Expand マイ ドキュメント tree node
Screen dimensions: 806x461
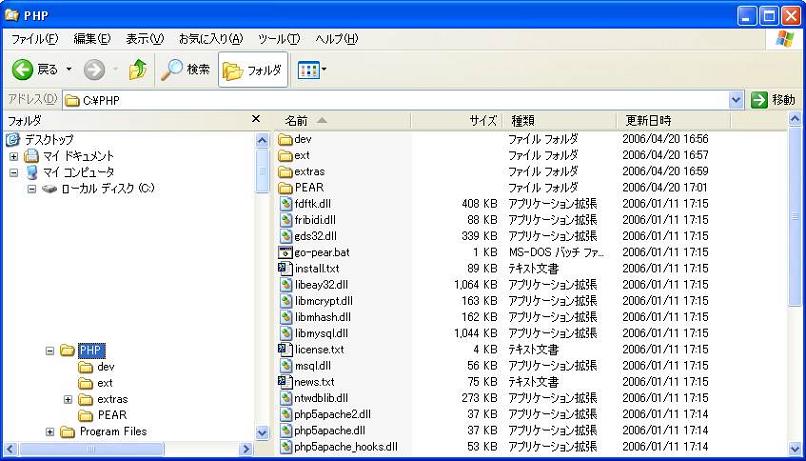point(14,156)
